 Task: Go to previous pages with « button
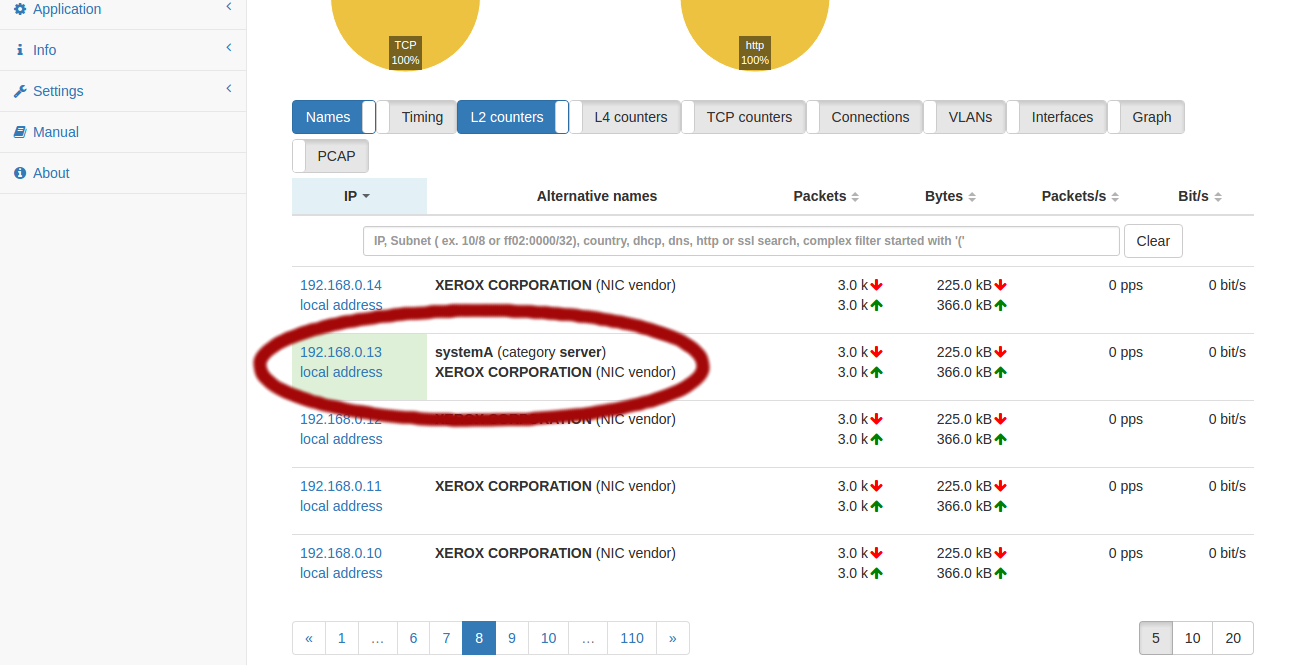tap(309, 638)
